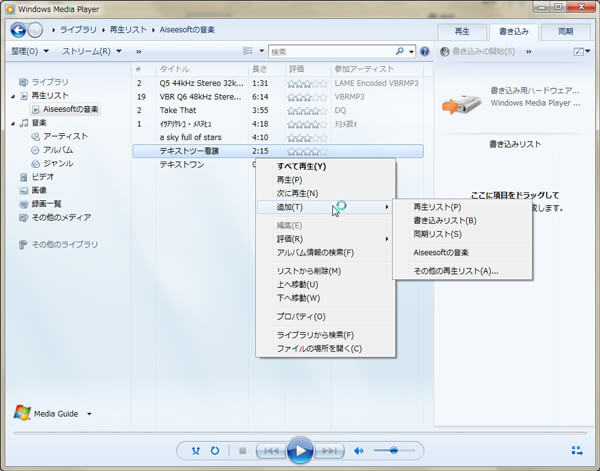Open アルバム in the sidebar
Image resolution: width=600 pixels, height=471 pixels.
click(58, 150)
